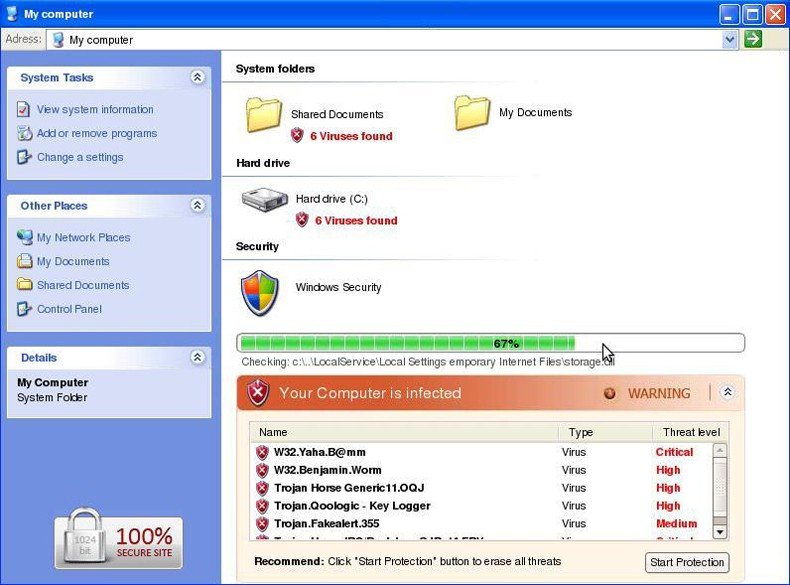Screen dimensions: 790x585
Task: Select the Hard drive (C:) icon
Action: click(x=265, y=200)
